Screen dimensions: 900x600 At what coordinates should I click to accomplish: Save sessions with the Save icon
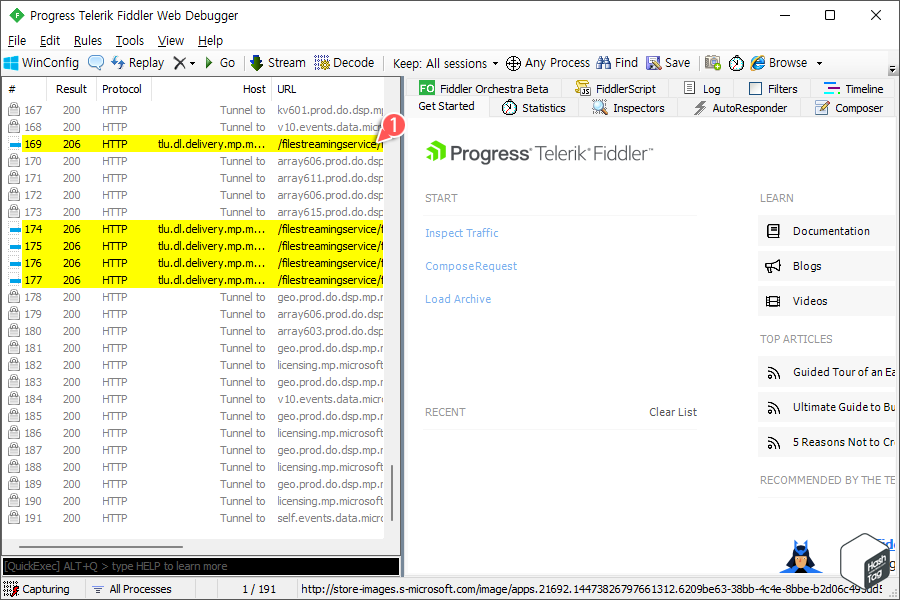[668, 63]
